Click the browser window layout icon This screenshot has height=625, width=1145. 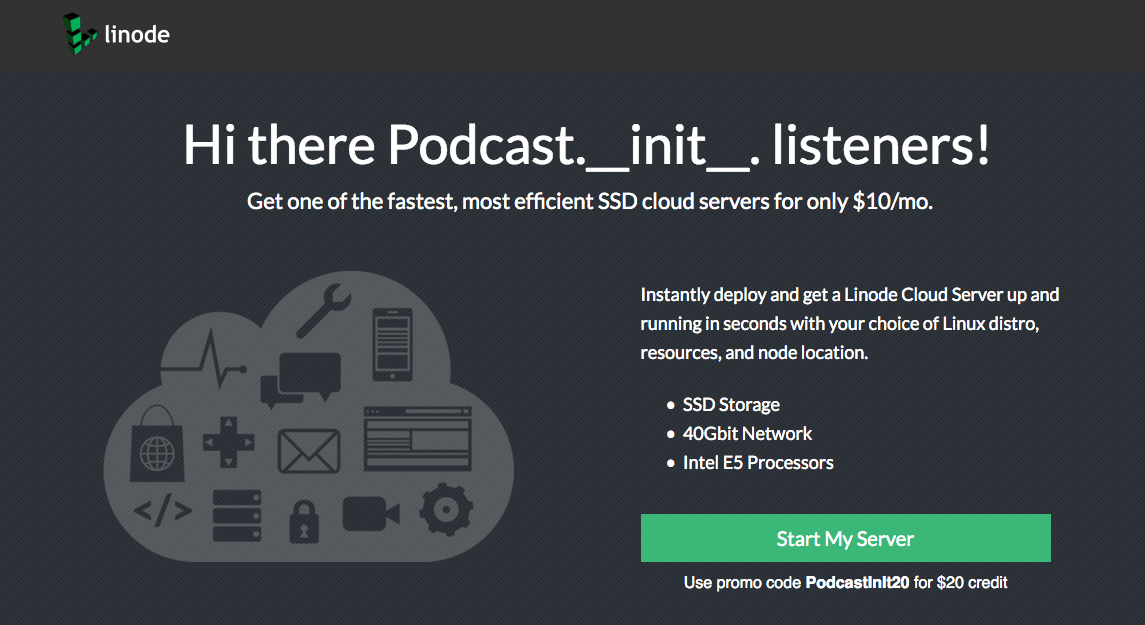418,439
